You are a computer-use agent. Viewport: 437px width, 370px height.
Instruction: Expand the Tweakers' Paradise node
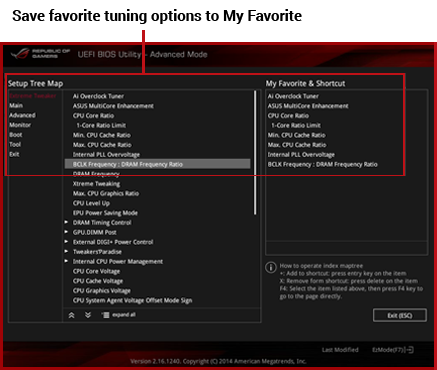click(x=66, y=251)
